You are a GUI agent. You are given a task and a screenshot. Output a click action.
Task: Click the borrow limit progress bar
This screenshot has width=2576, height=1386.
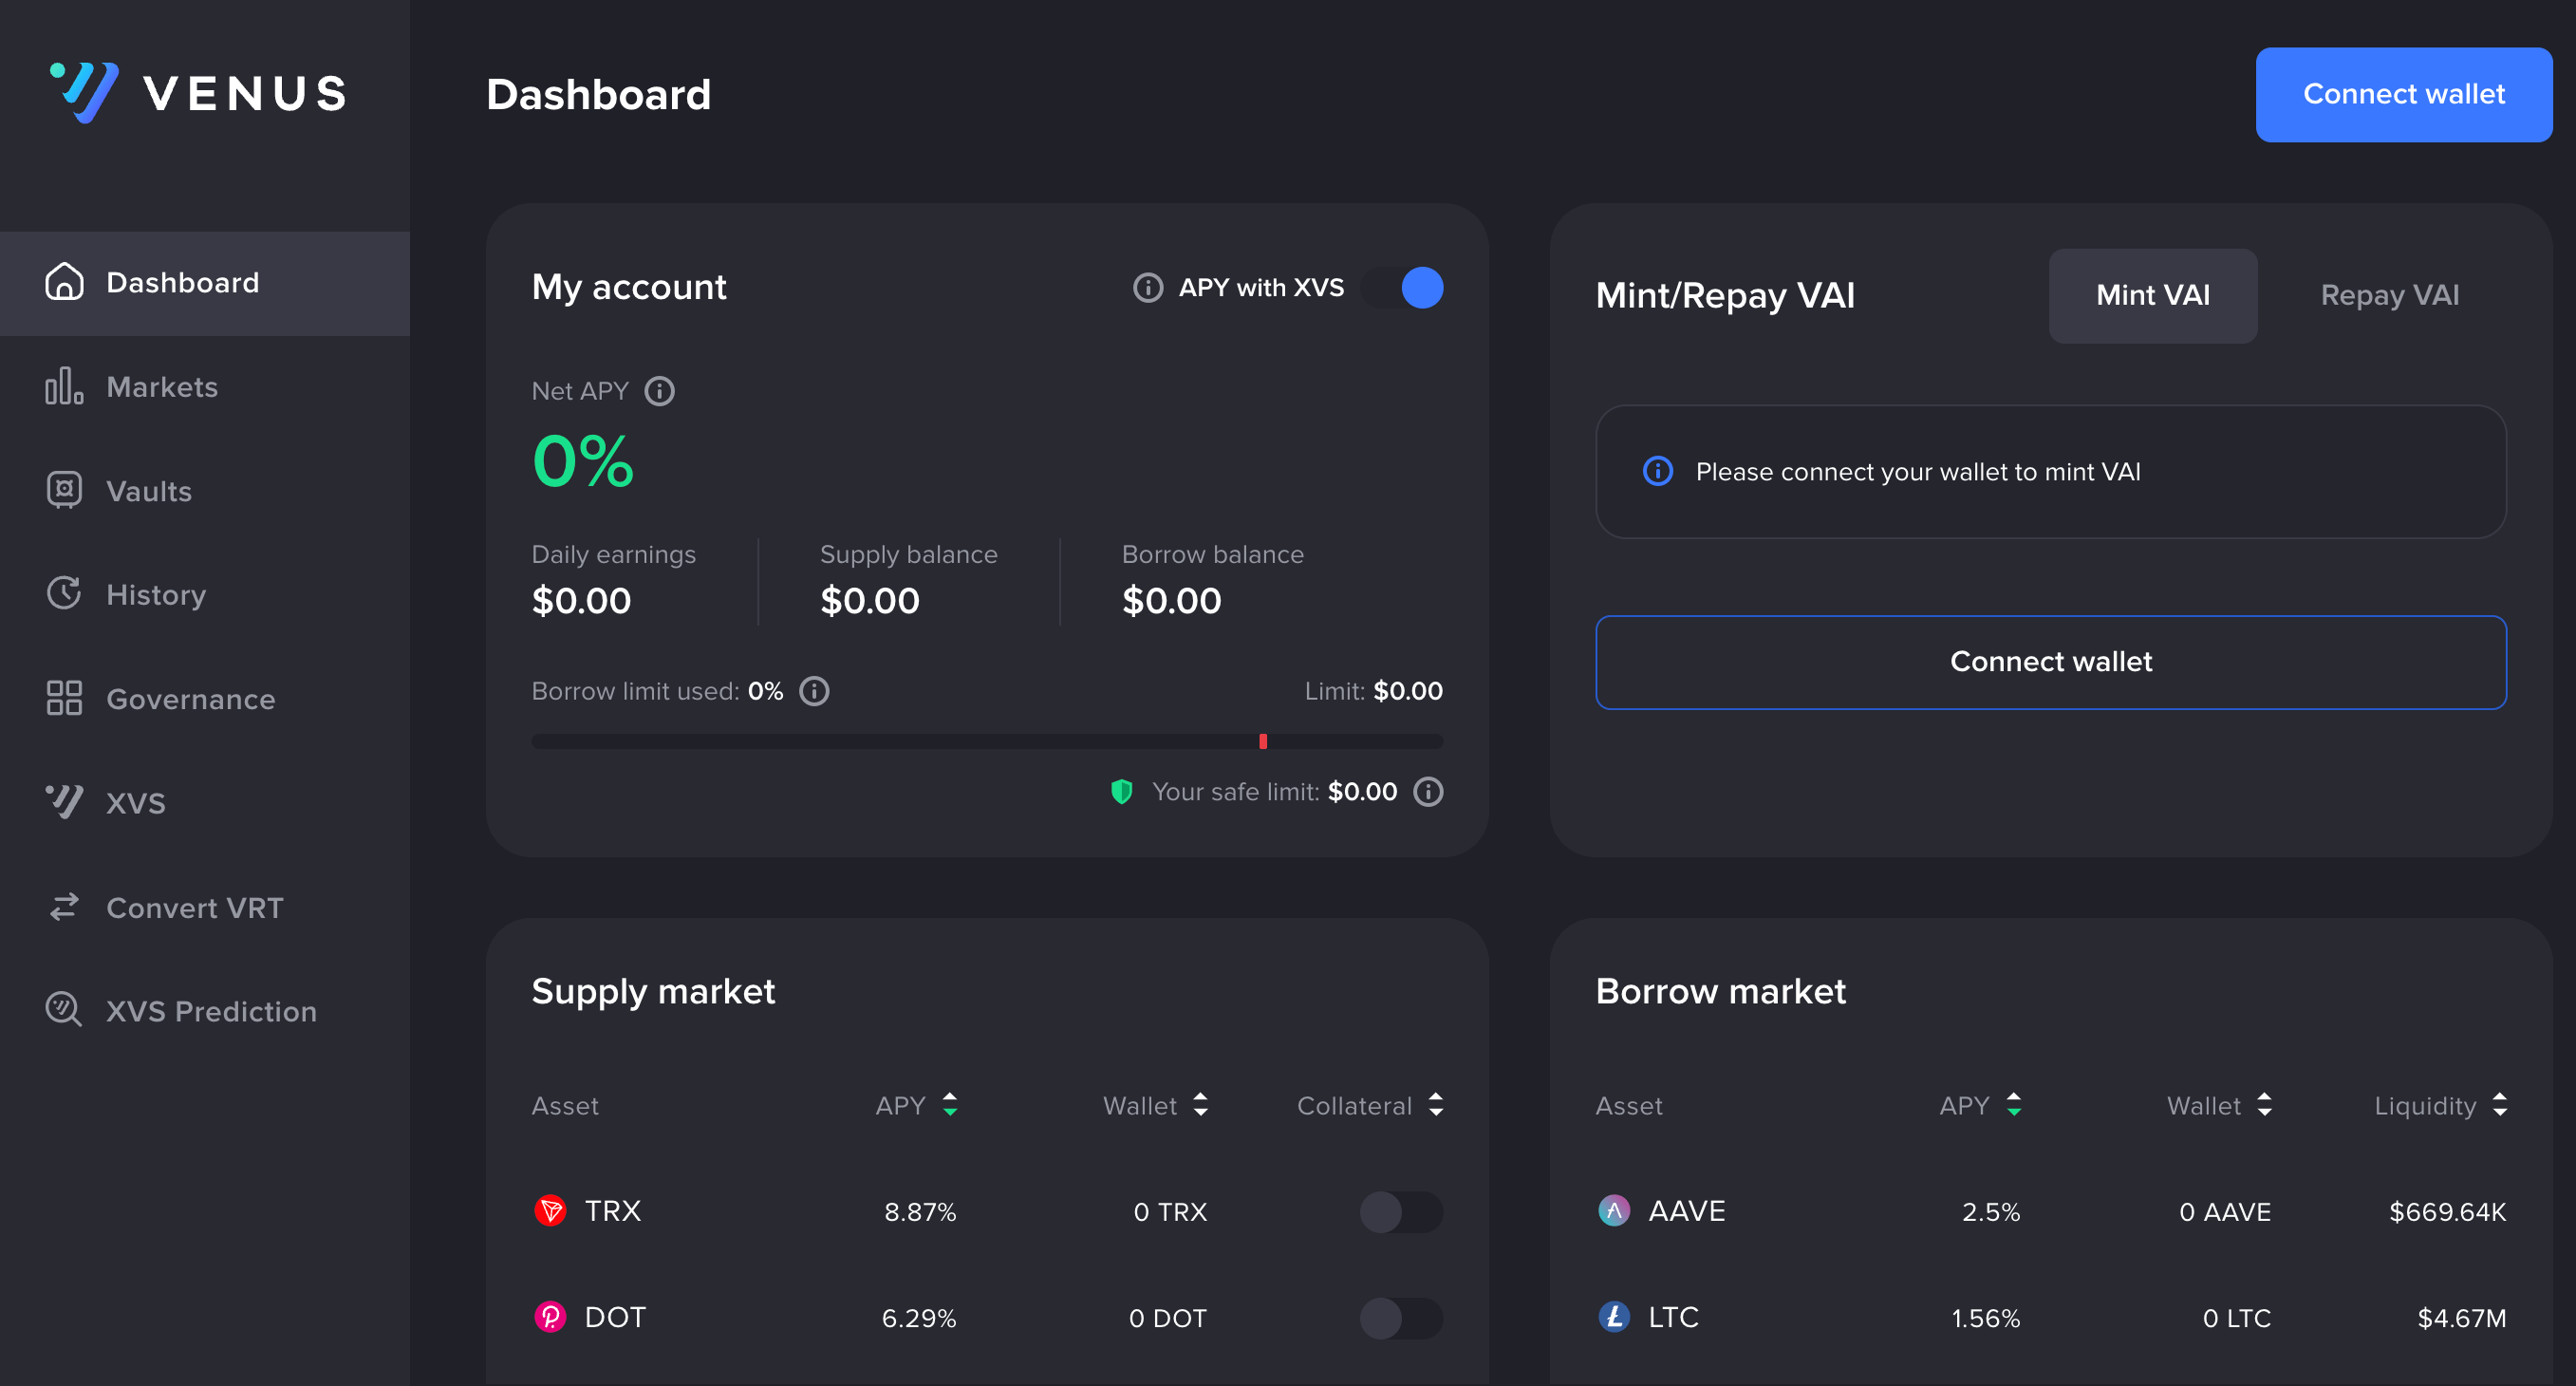(x=987, y=741)
